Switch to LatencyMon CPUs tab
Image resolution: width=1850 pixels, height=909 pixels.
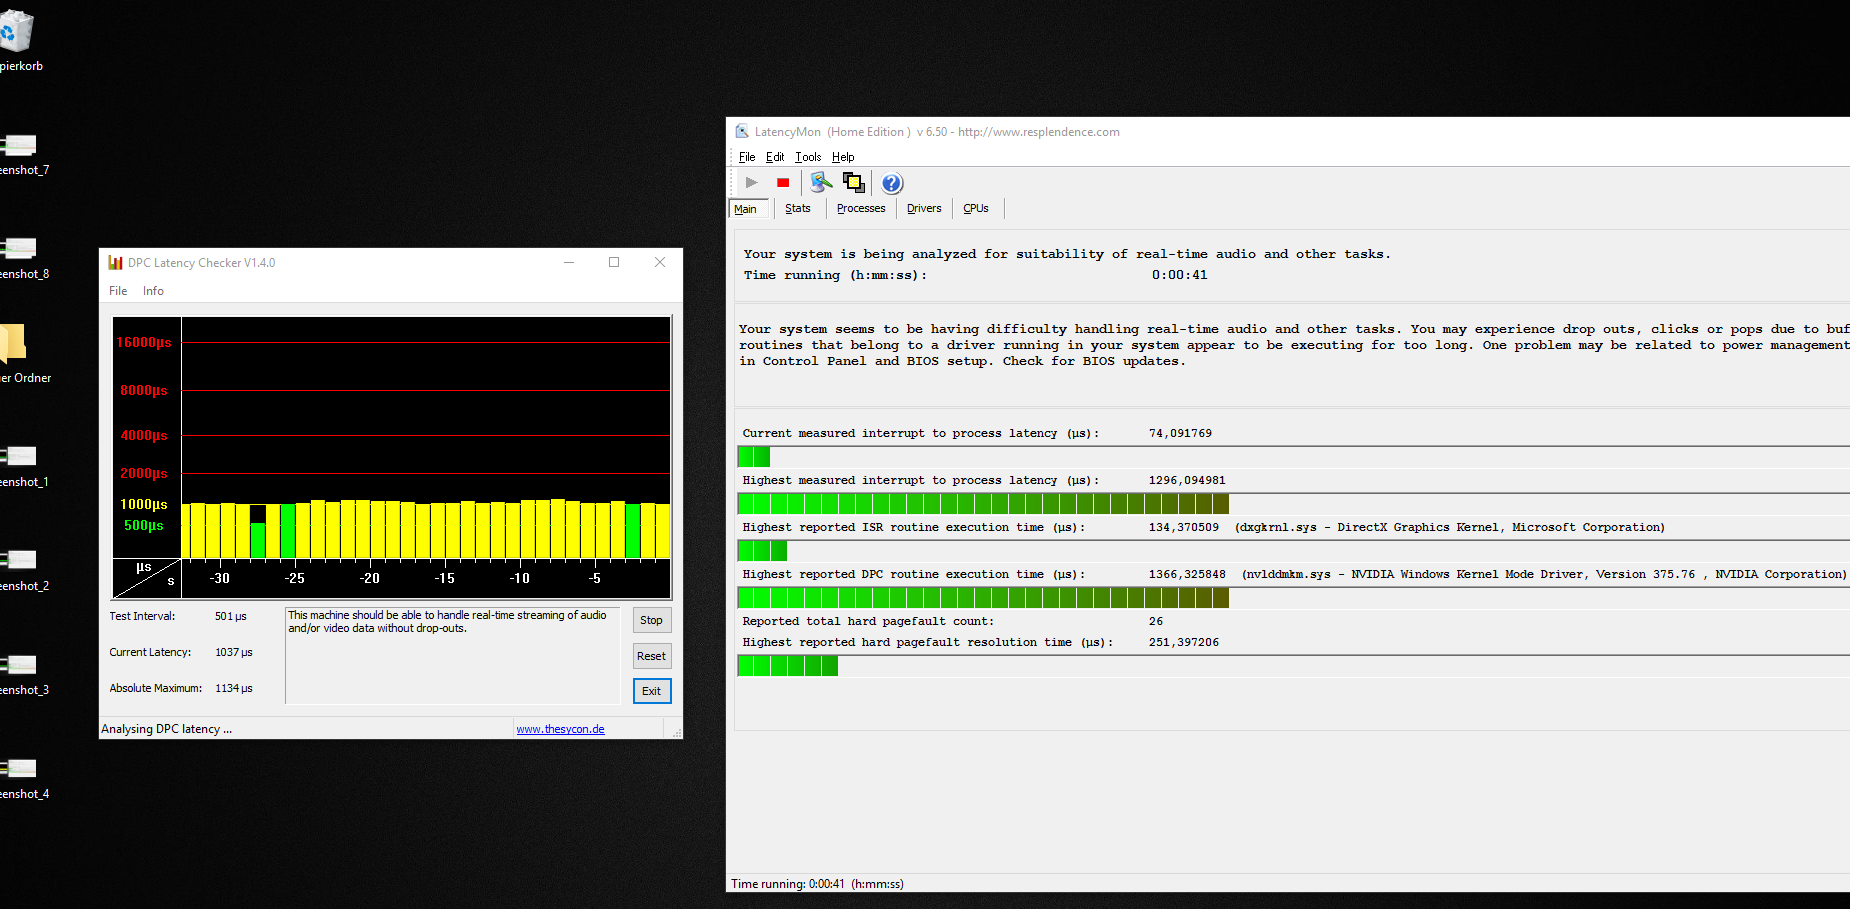pos(976,209)
